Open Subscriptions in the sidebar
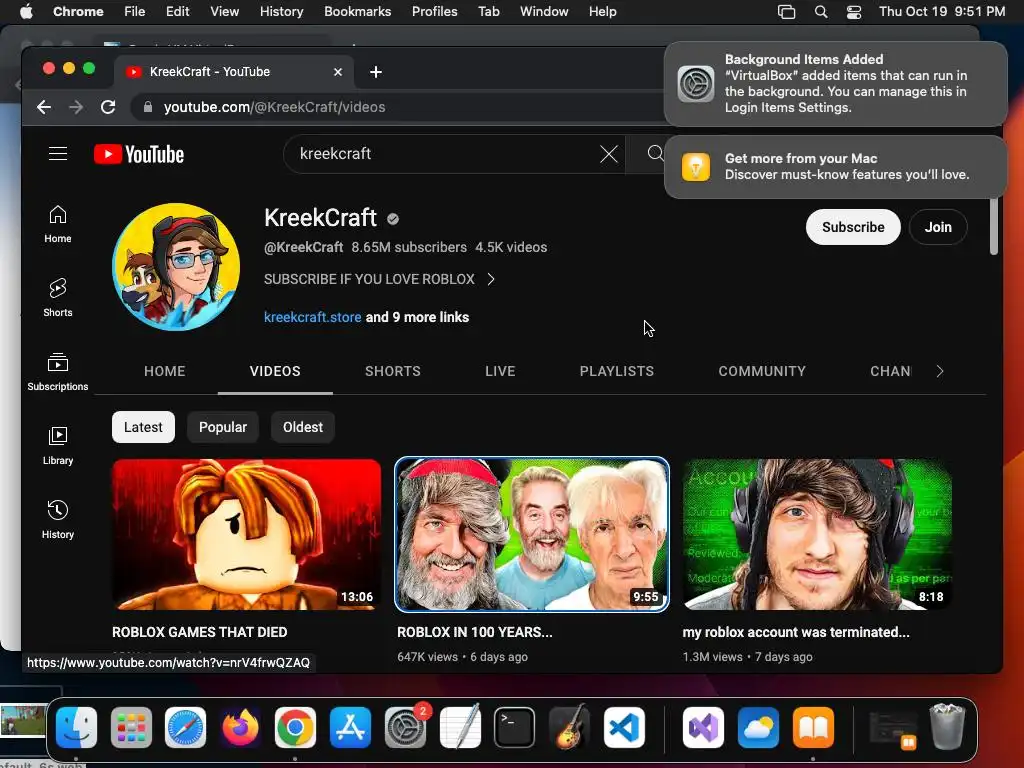Viewport: 1024px width, 768px height. pos(57,372)
